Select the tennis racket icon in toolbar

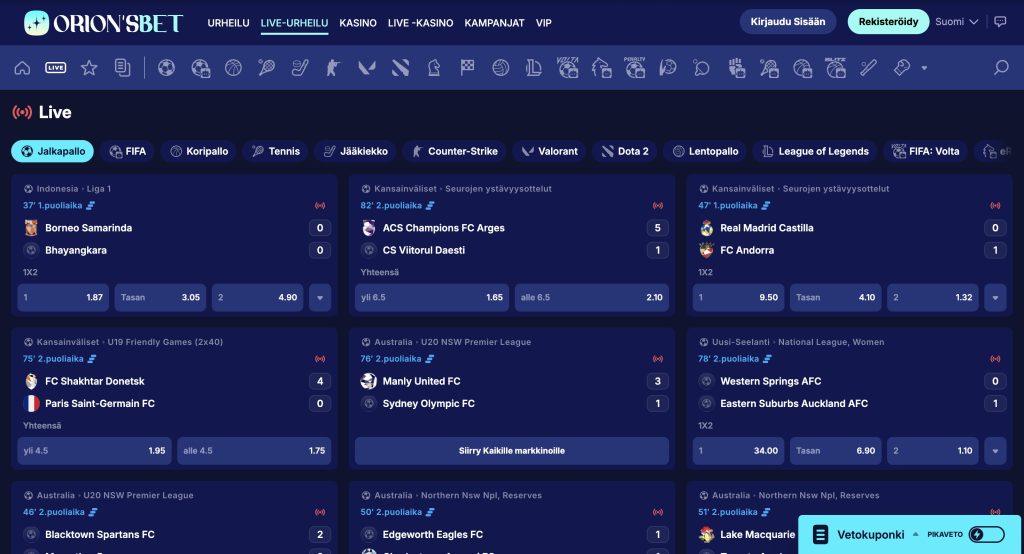click(266, 67)
